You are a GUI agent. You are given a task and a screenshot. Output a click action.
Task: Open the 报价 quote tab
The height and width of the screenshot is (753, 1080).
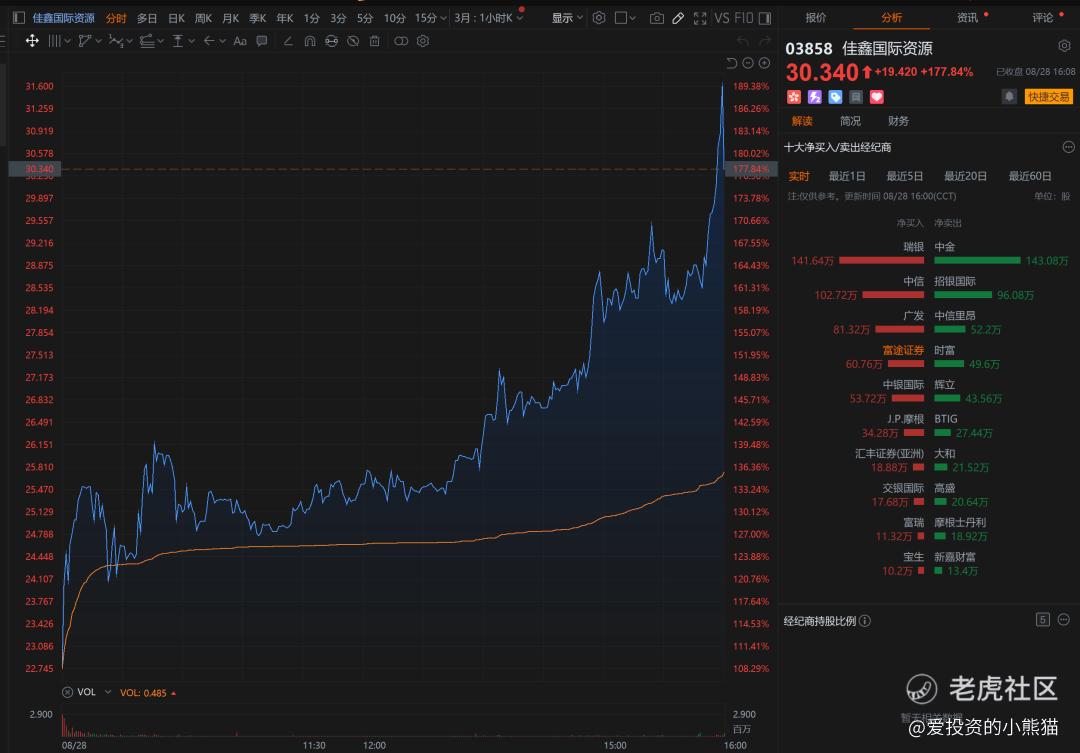(816, 17)
